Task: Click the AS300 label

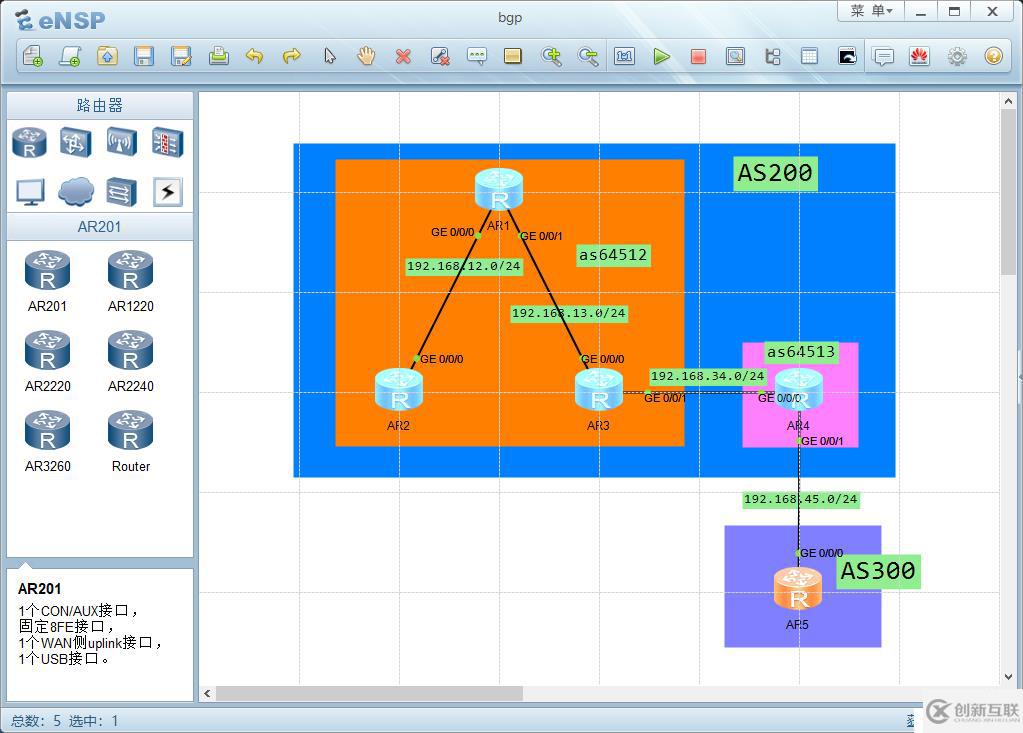Action: [x=878, y=571]
